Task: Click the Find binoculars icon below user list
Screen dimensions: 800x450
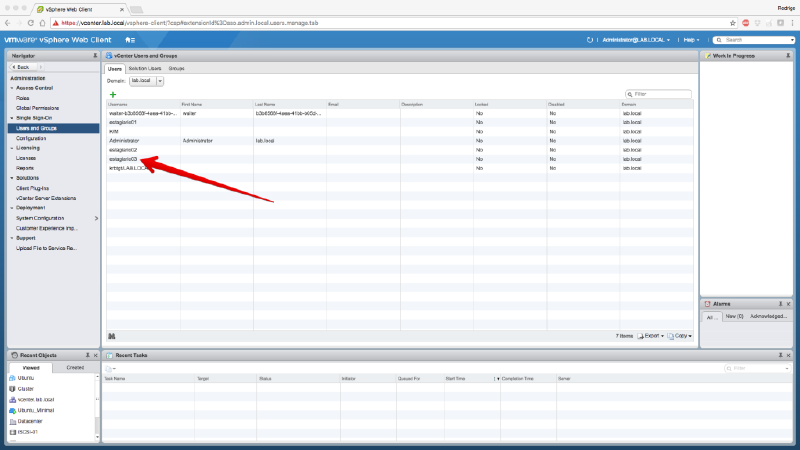Action: 112,335
